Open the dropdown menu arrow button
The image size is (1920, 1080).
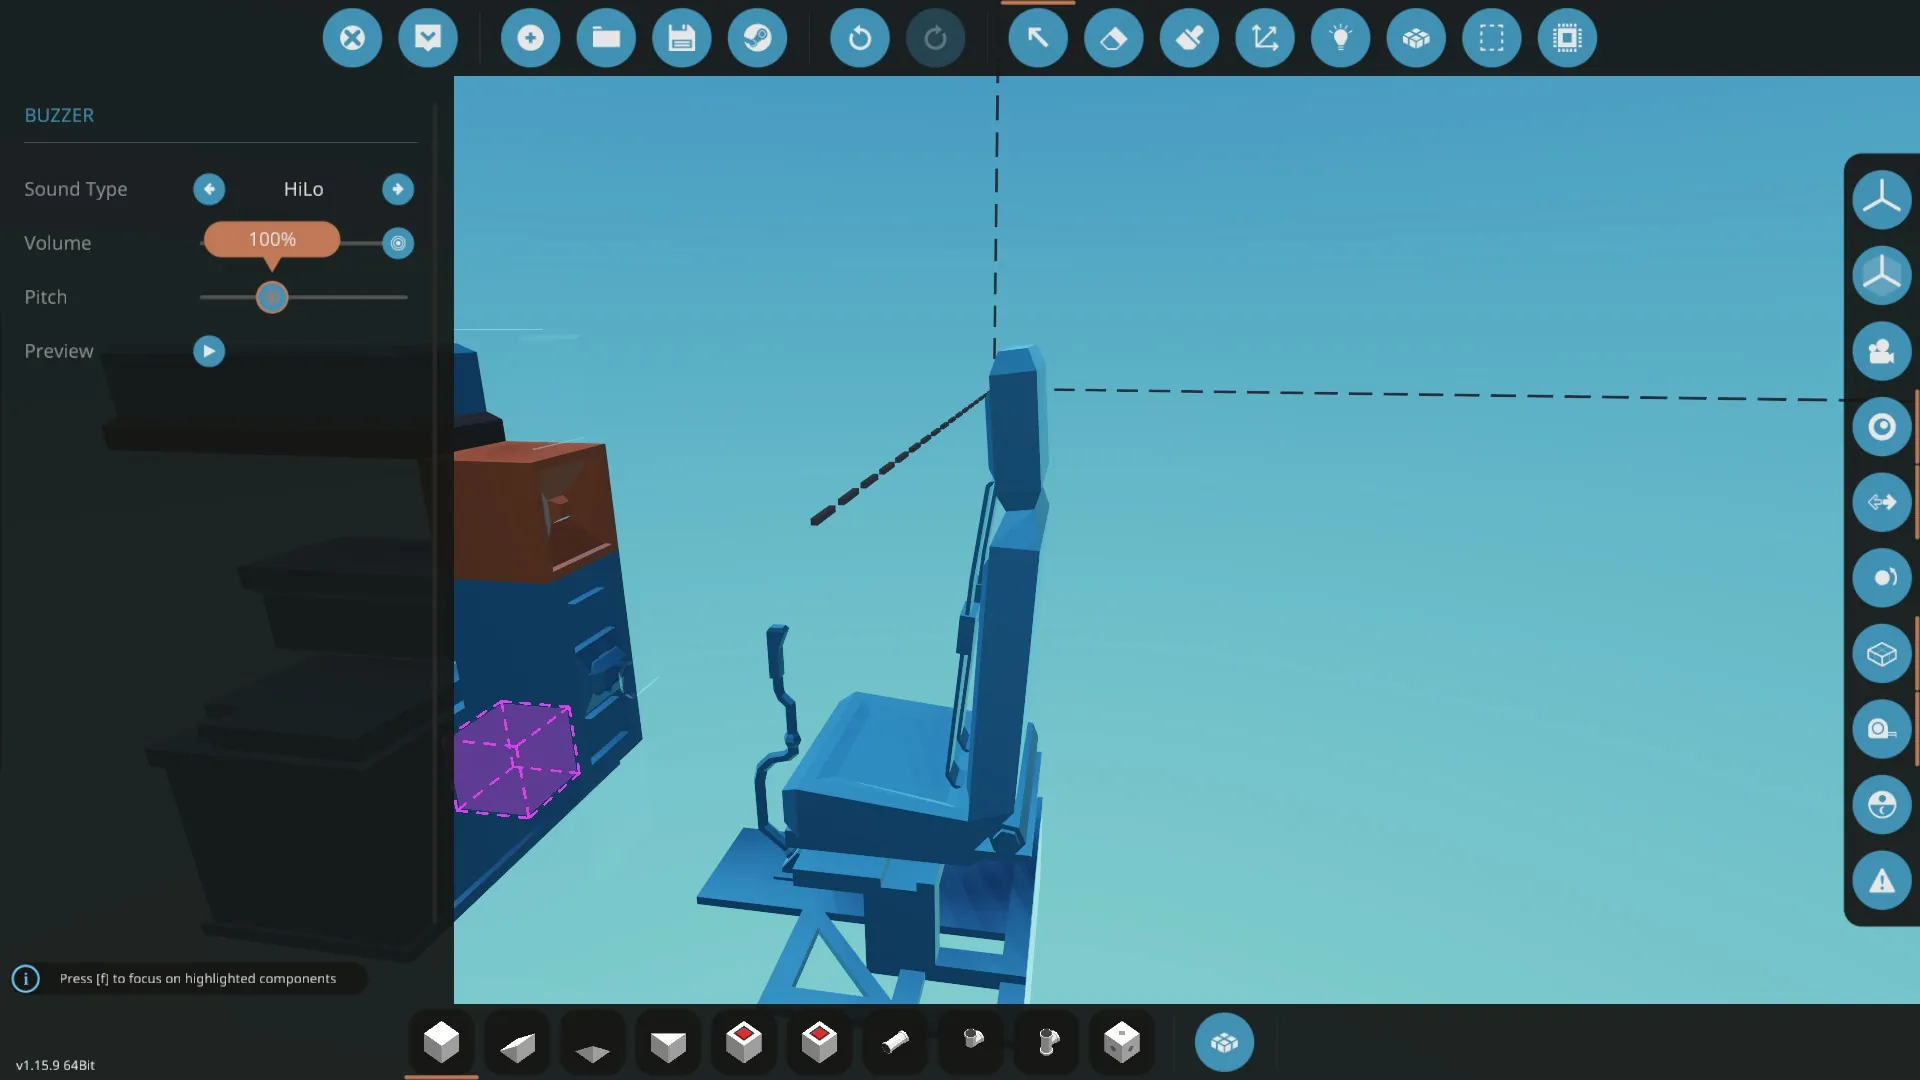pyautogui.click(x=428, y=38)
